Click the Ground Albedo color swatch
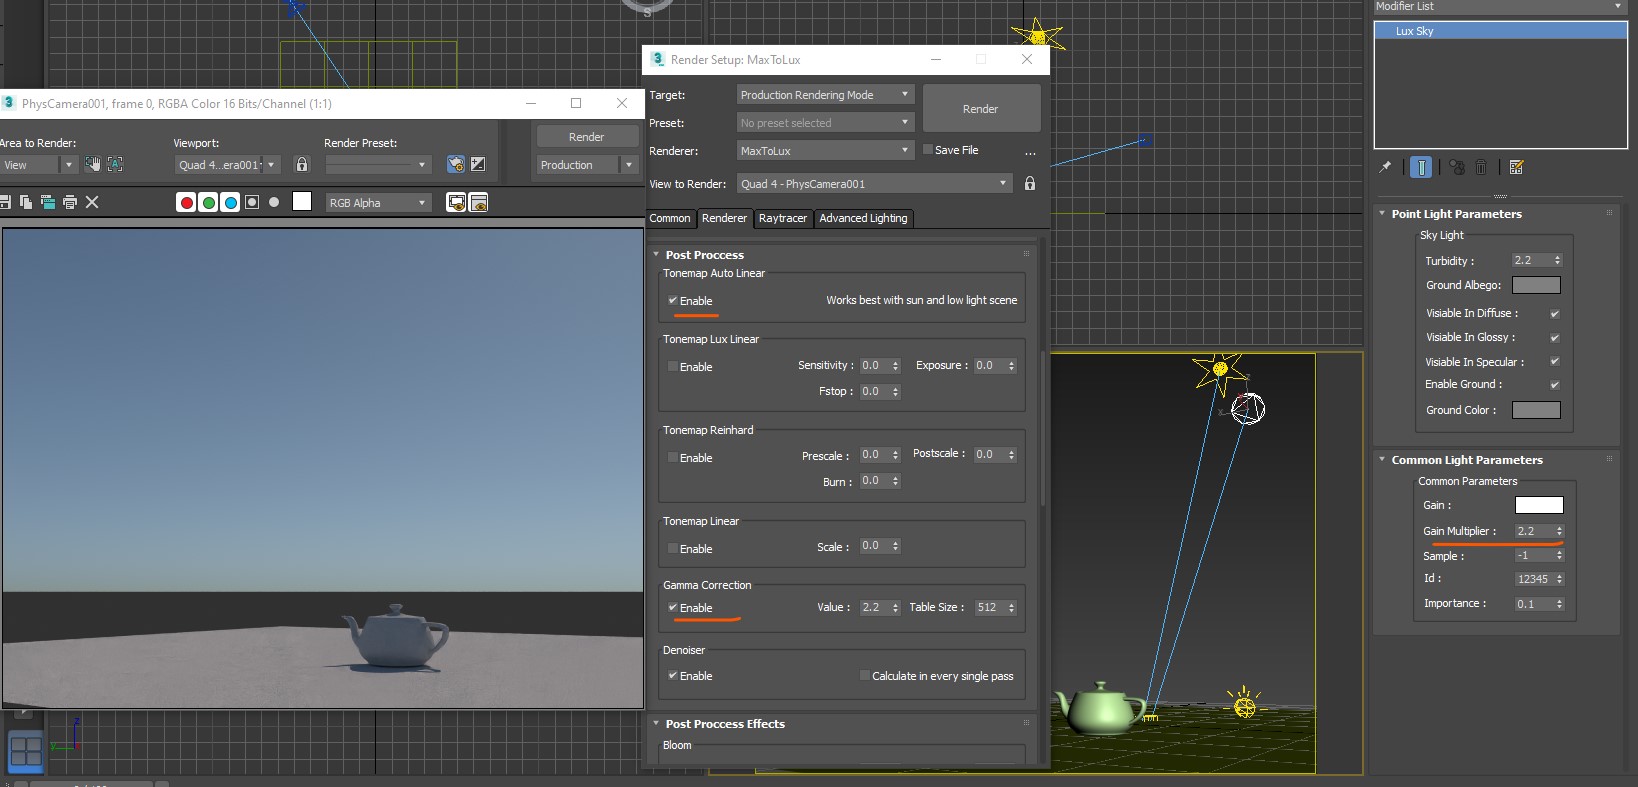 point(1536,286)
